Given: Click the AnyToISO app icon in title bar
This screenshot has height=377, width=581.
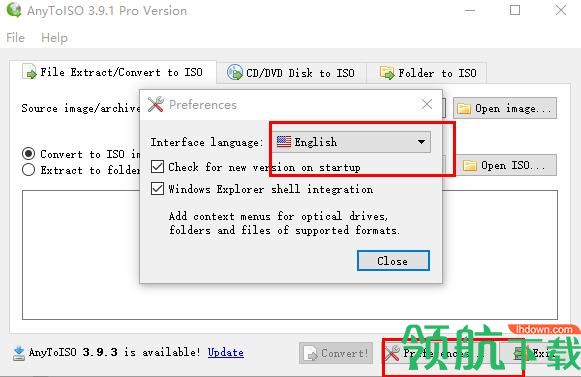Looking at the screenshot, I should click(x=14, y=10).
